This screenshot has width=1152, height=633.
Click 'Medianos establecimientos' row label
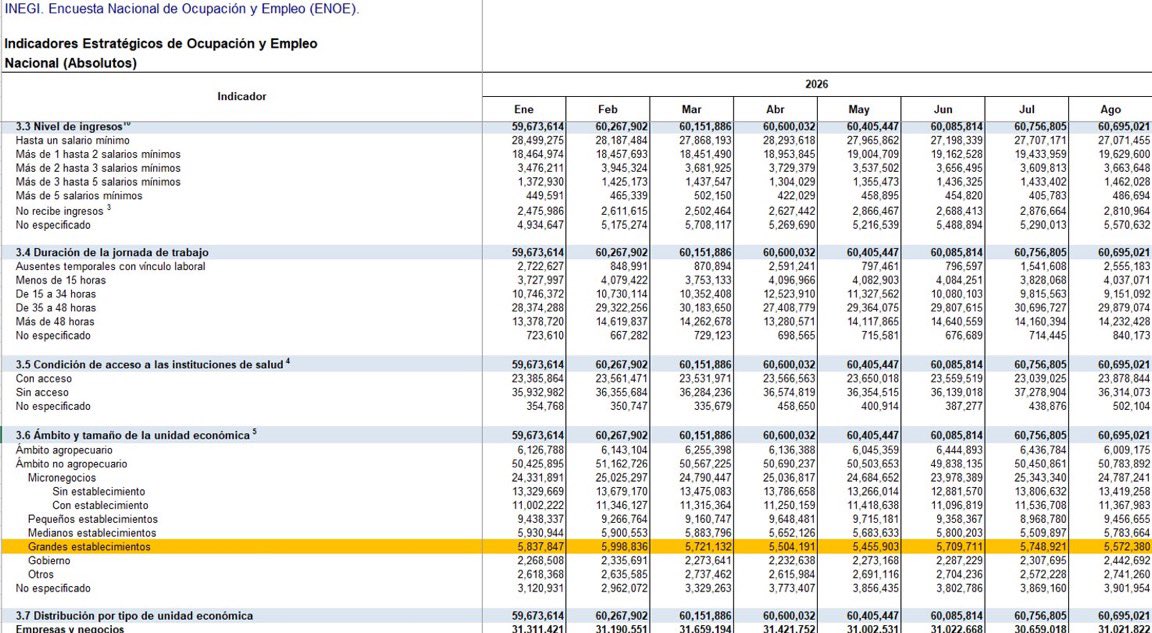click(92, 532)
